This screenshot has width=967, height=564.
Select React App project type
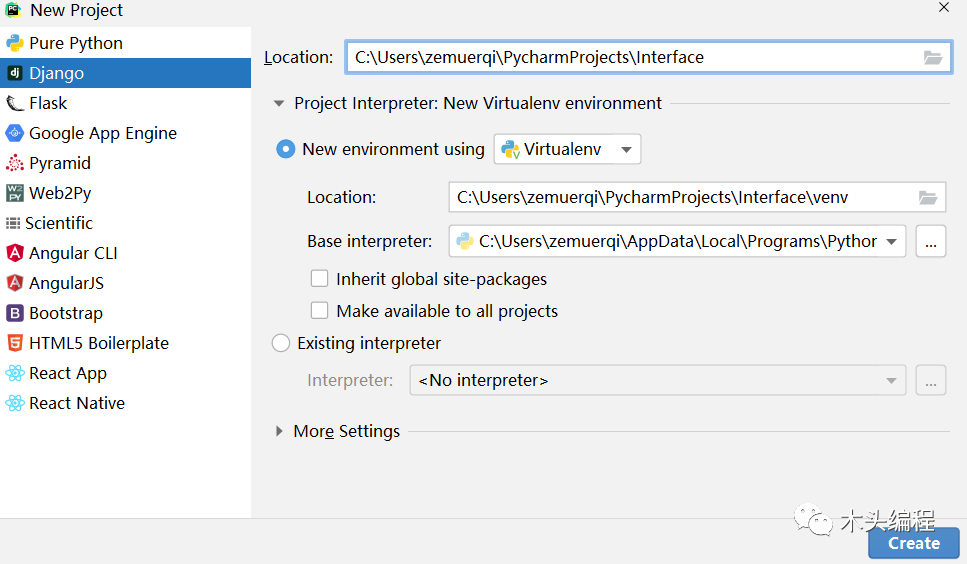(x=125, y=373)
